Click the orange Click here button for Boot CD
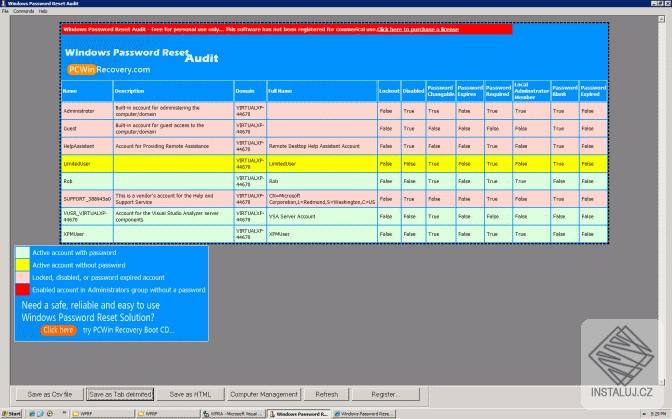The width and height of the screenshot is (672, 419). 58,330
